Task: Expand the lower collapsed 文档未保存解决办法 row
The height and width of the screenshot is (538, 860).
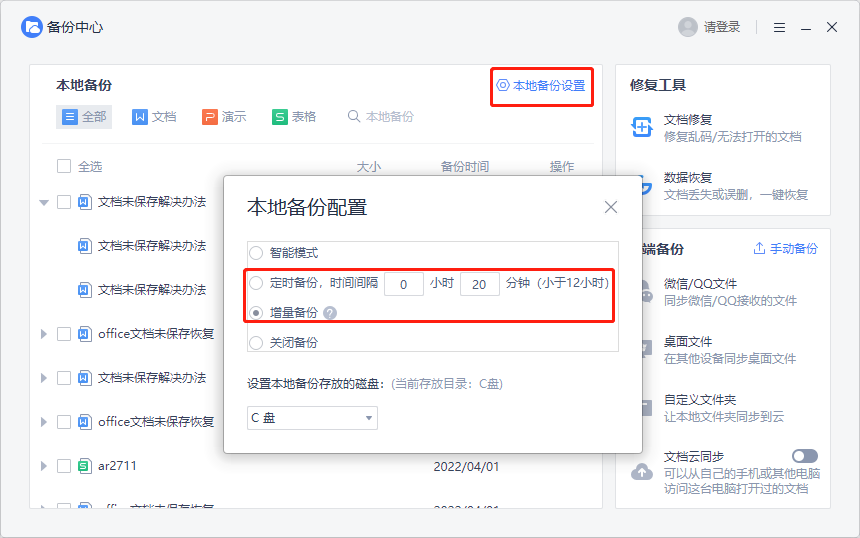Action: coord(44,378)
